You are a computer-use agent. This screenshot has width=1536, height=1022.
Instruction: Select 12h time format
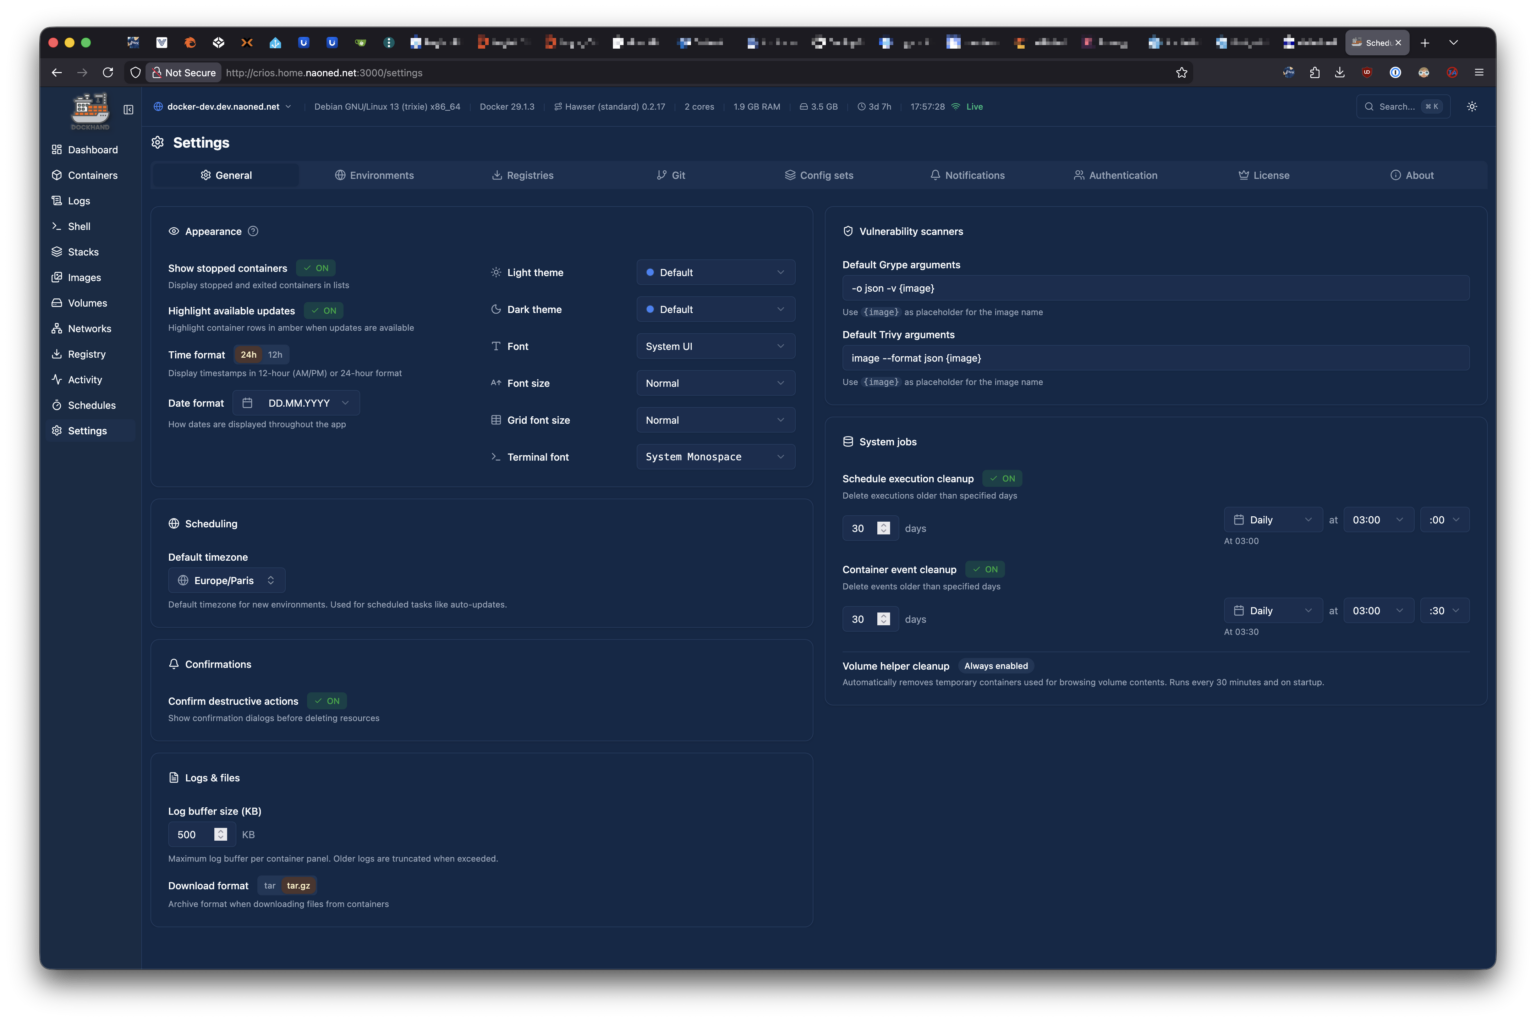[275, 355]
